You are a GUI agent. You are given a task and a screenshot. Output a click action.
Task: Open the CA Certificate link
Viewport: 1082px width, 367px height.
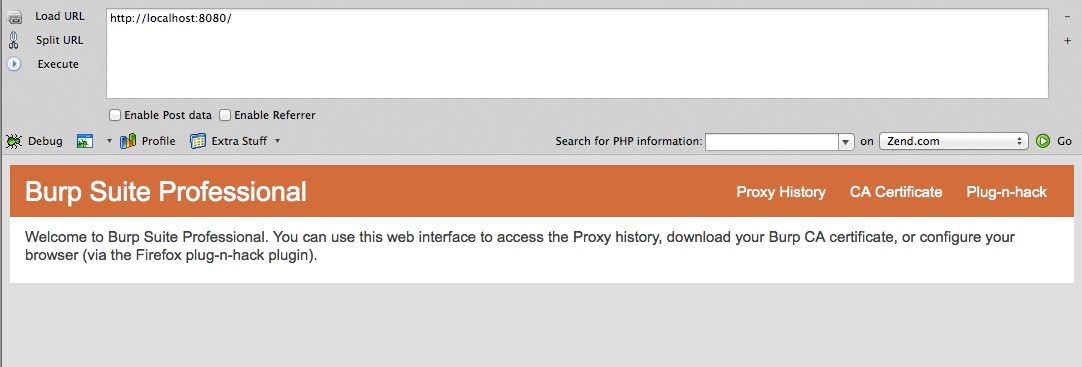(x=896, y=192)
